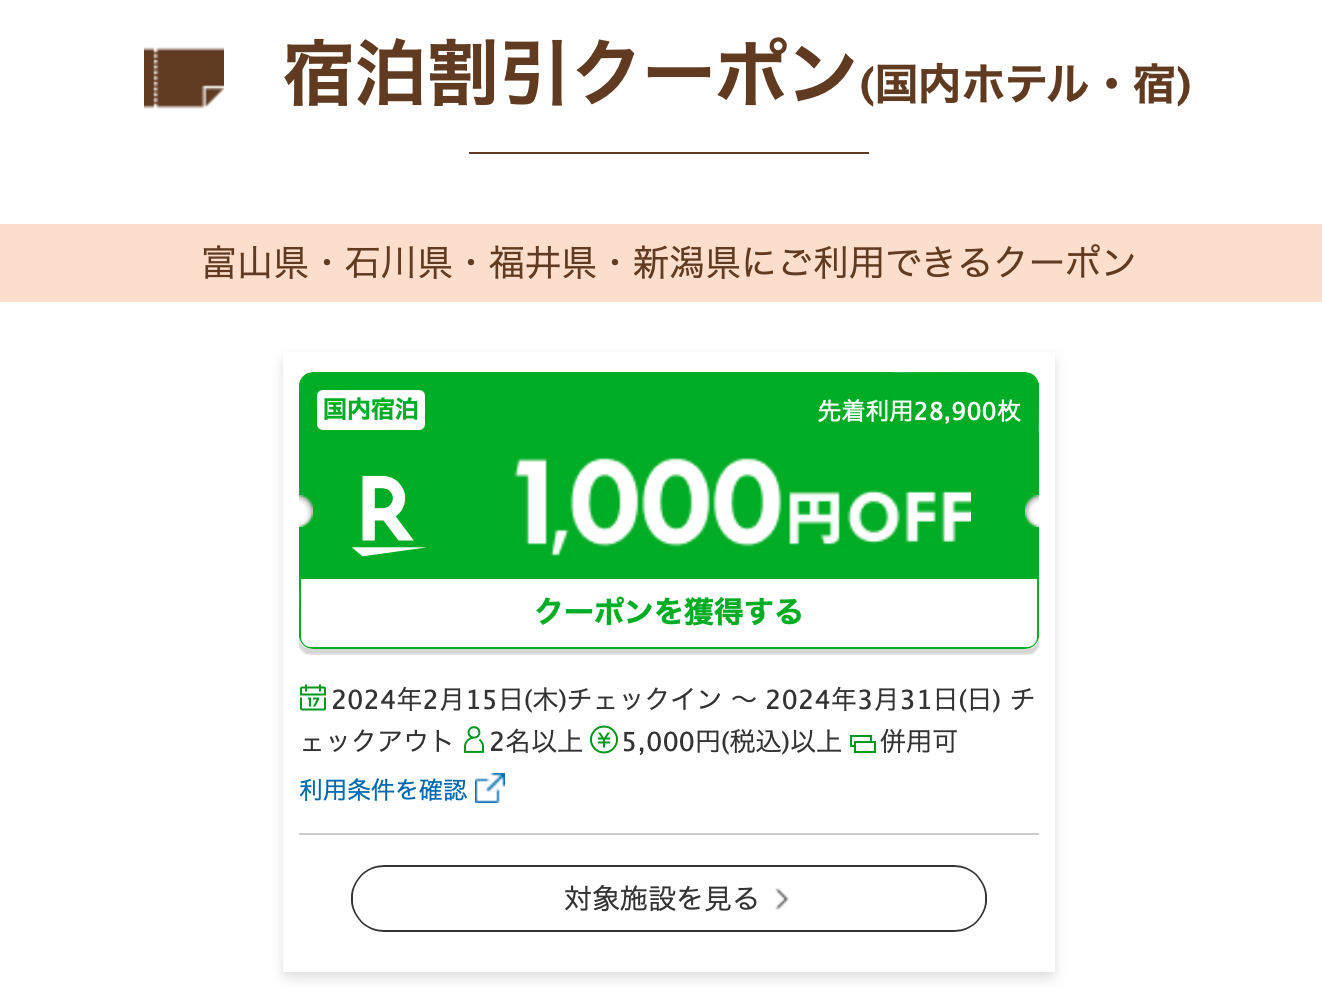Open the 対象施設を見る button
Image resolution: width=1322 pixels, height=1008 pixels.
point(669,899)
